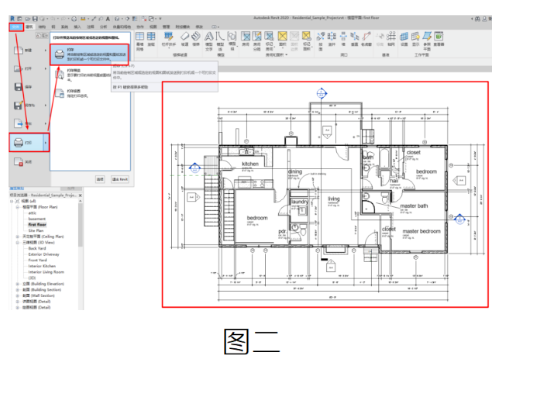Click the Railing tool icon in the ribbon
547x395 pixels.
tap(168, 36)
